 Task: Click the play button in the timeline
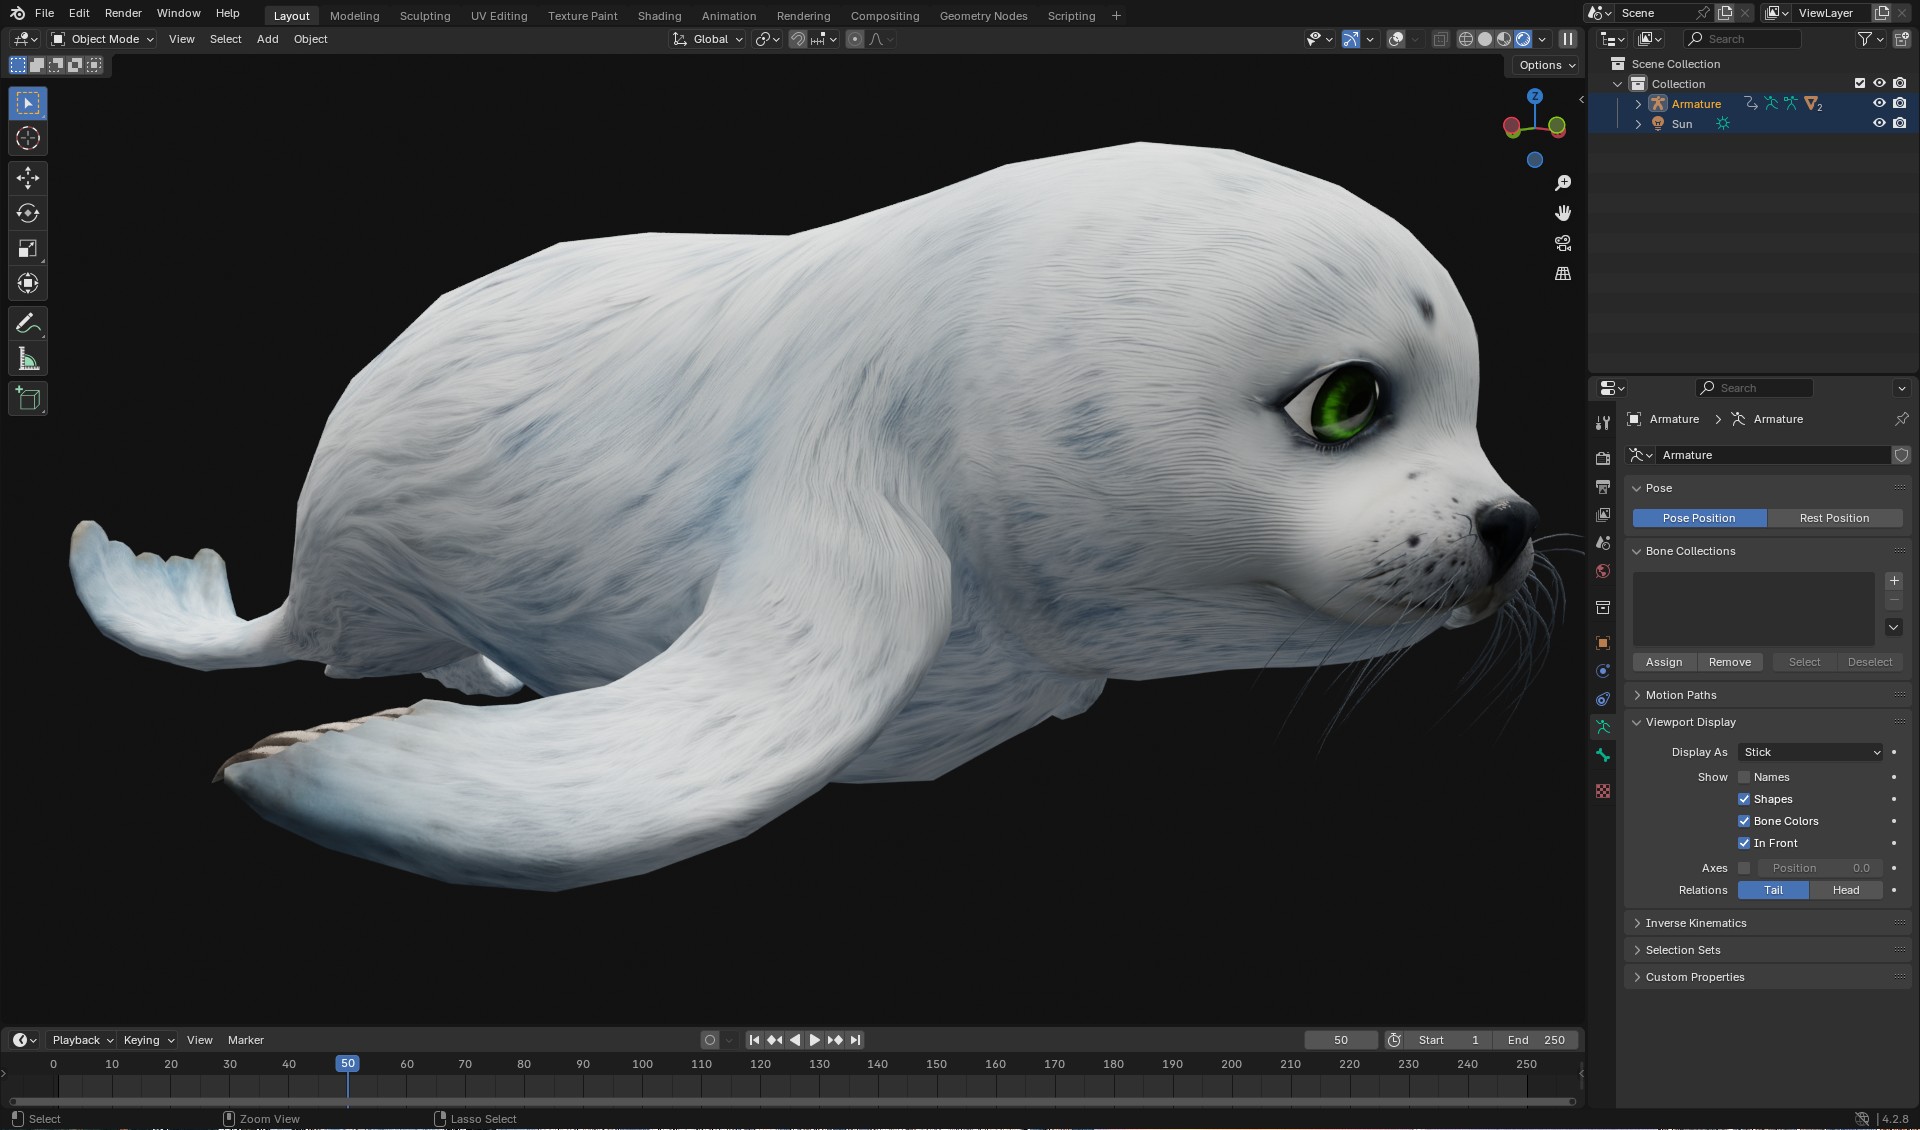click(814, 1040)
